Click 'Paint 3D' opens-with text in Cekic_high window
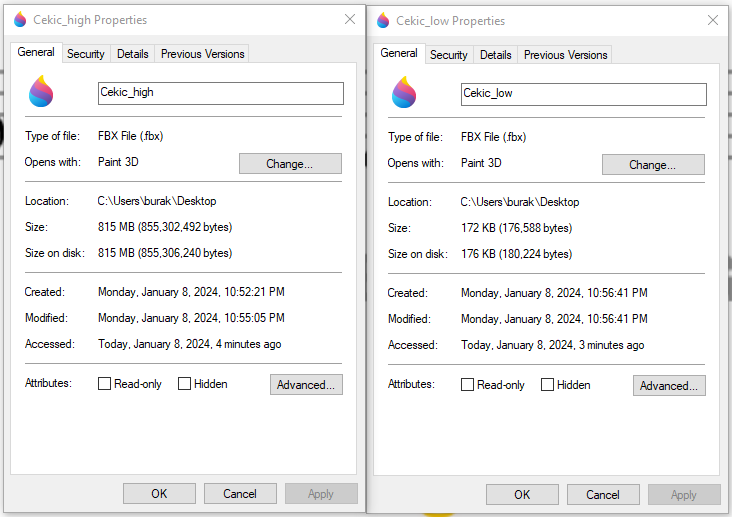732x517 pixels. (118, 162)
